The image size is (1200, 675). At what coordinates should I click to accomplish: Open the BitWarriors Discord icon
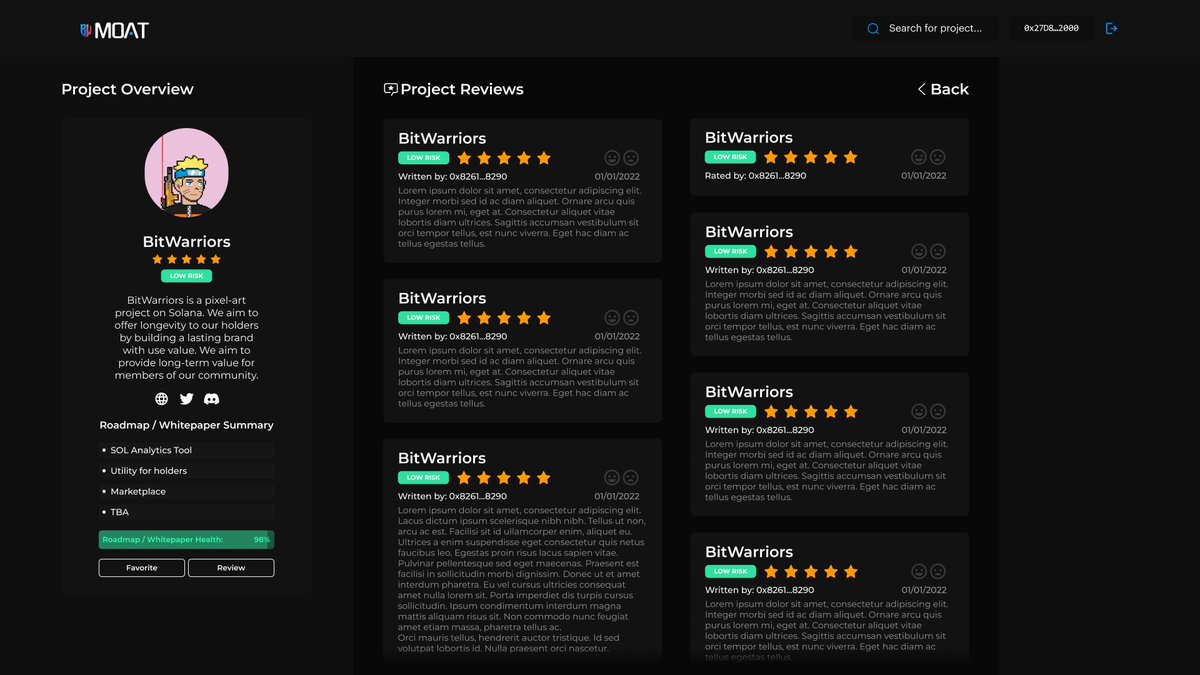pos(211,399)
